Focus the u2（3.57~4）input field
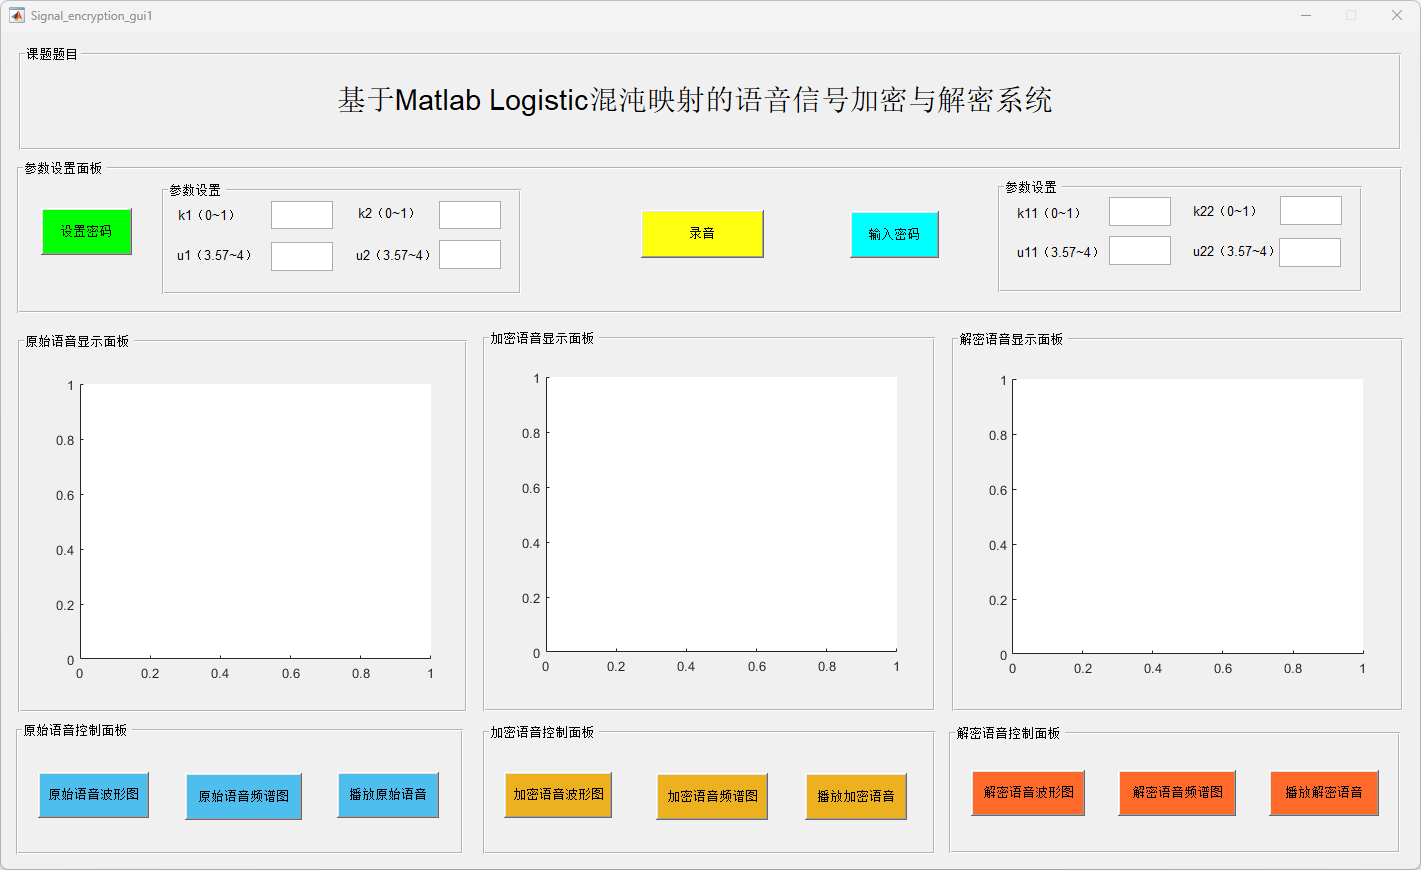This screenshot has height=870, width=1421. point(470,255)
